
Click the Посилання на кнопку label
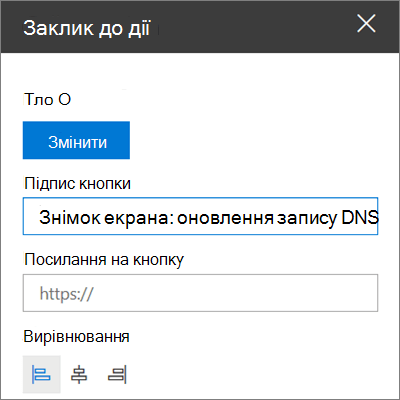point(104,260)
